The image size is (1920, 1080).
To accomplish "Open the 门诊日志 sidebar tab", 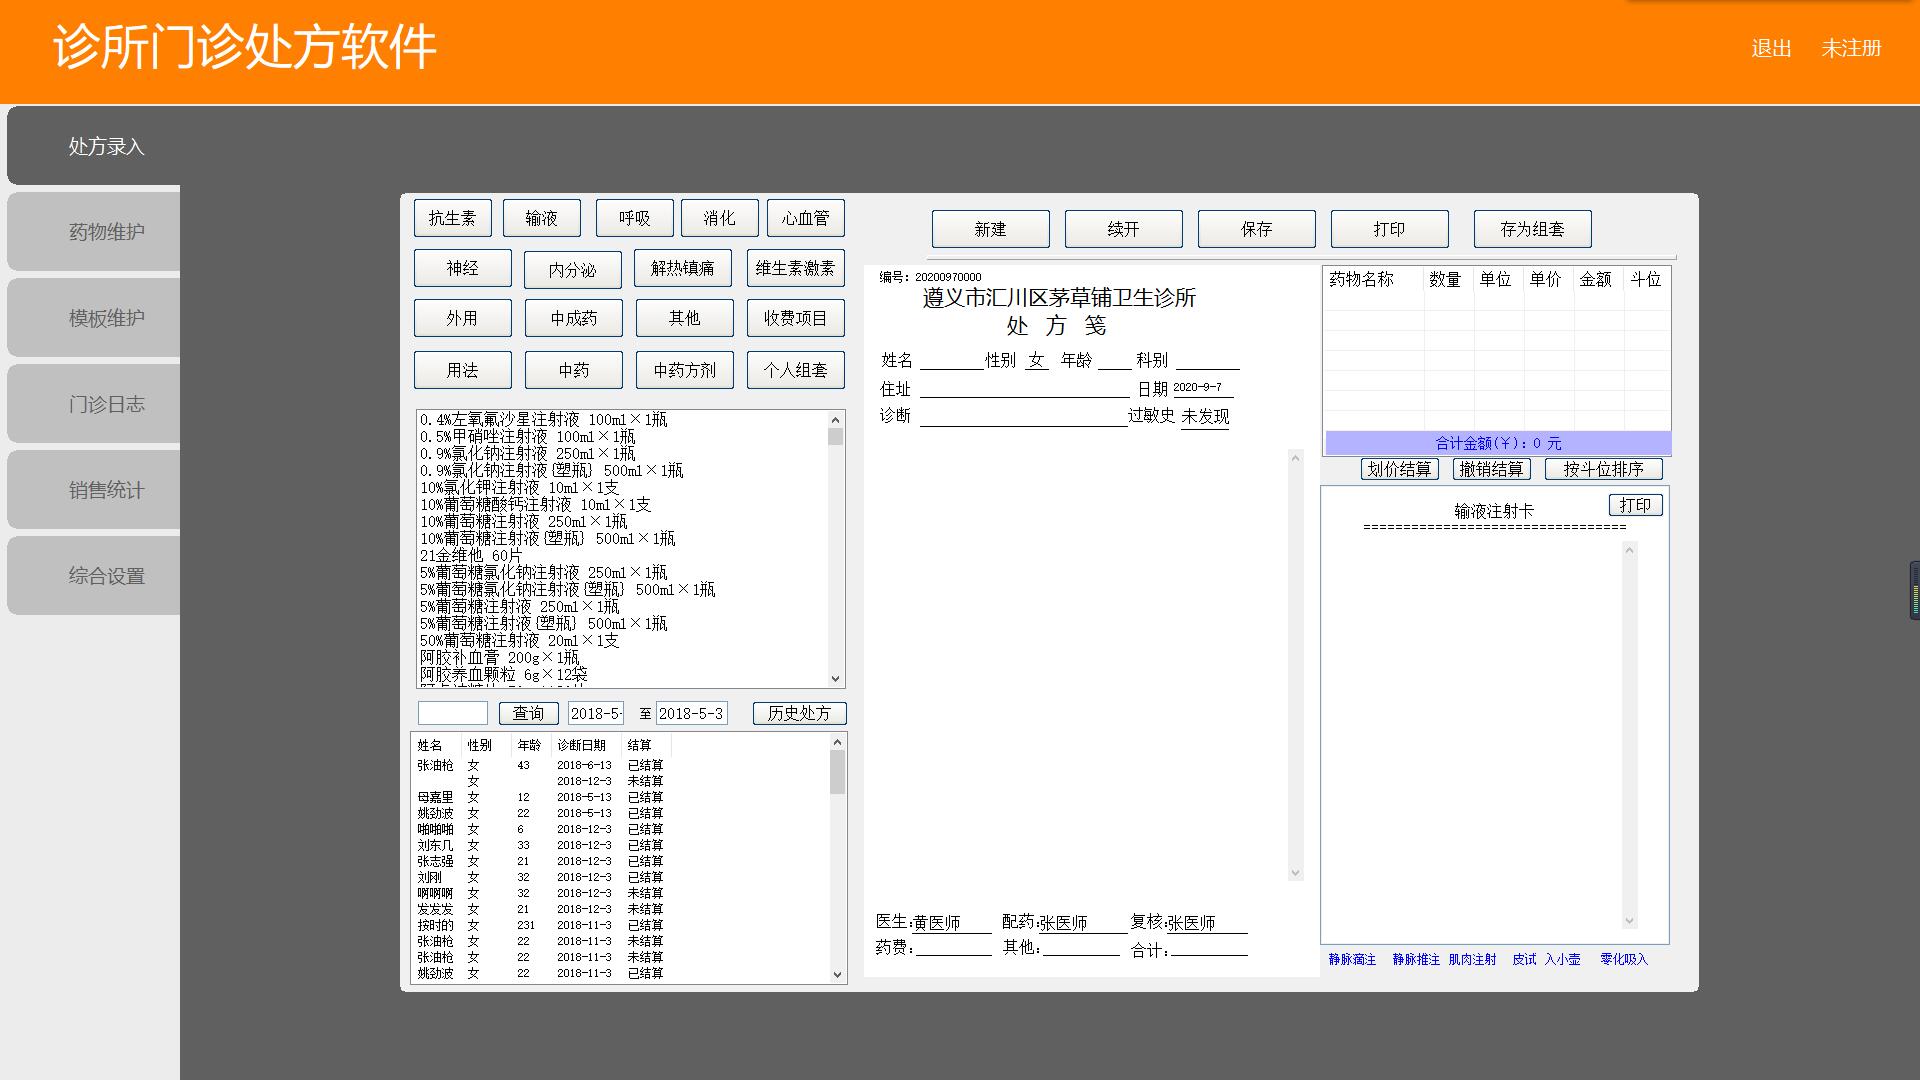I will [106, 404].
